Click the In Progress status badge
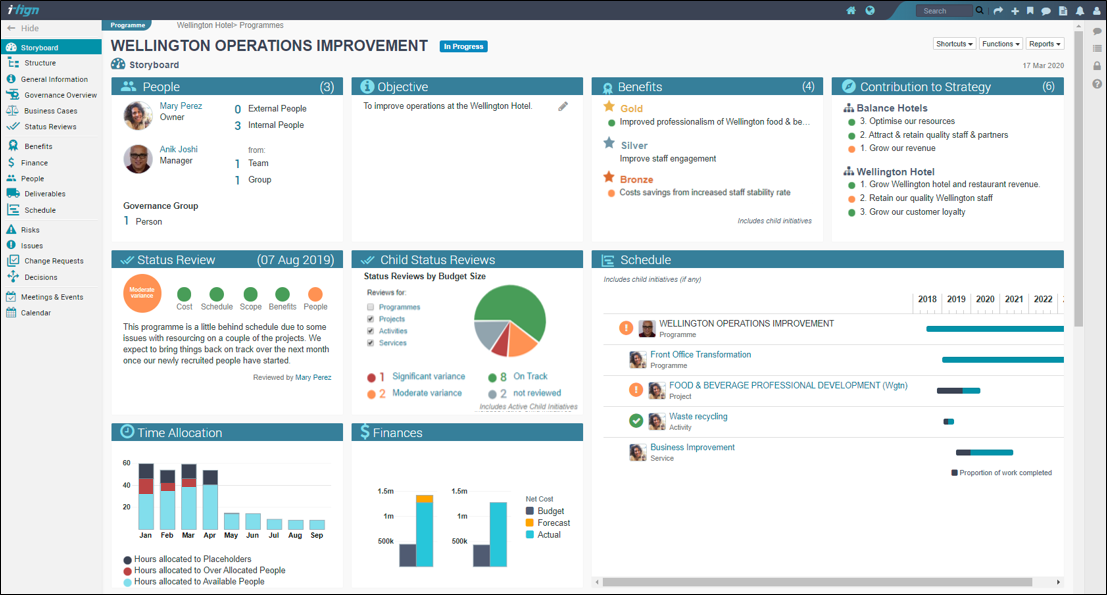 (x=463, y=47)
